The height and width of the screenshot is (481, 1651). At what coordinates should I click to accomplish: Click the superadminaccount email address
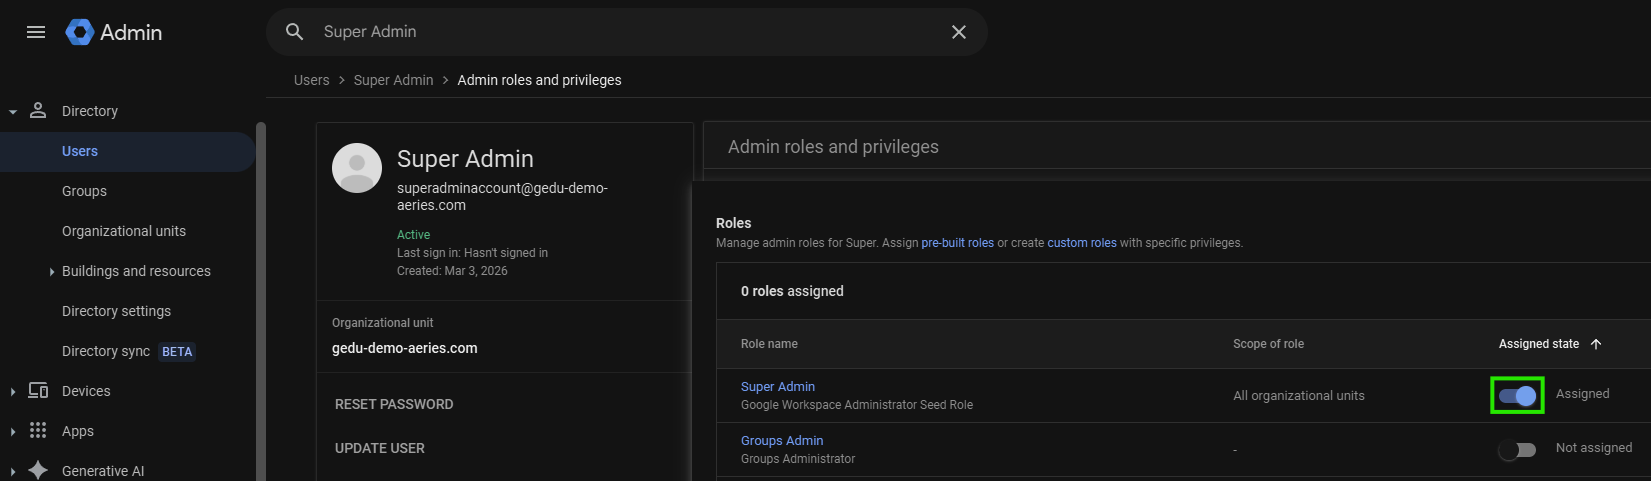502,196
